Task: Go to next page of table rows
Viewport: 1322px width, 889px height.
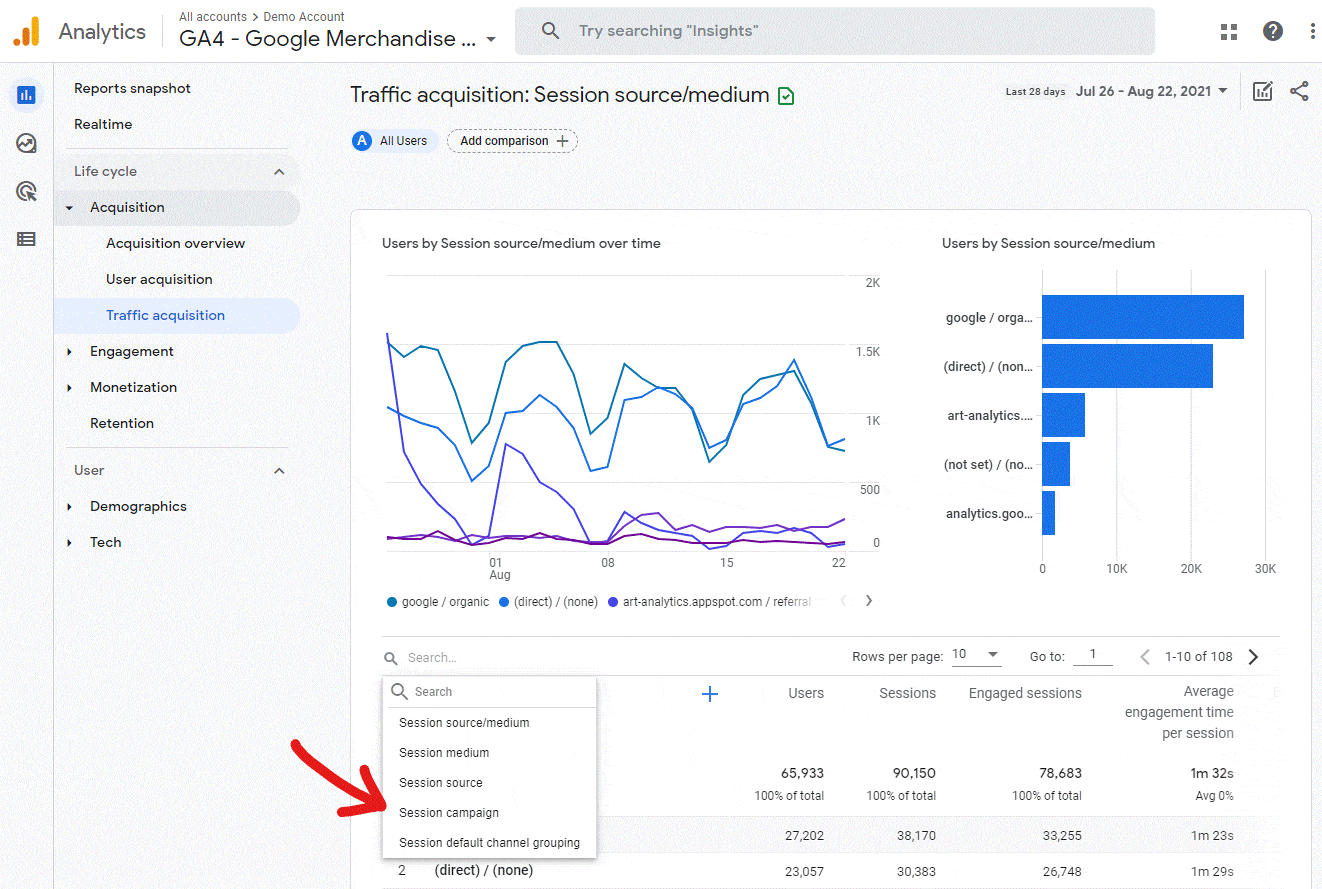Action: [1253, 657]
